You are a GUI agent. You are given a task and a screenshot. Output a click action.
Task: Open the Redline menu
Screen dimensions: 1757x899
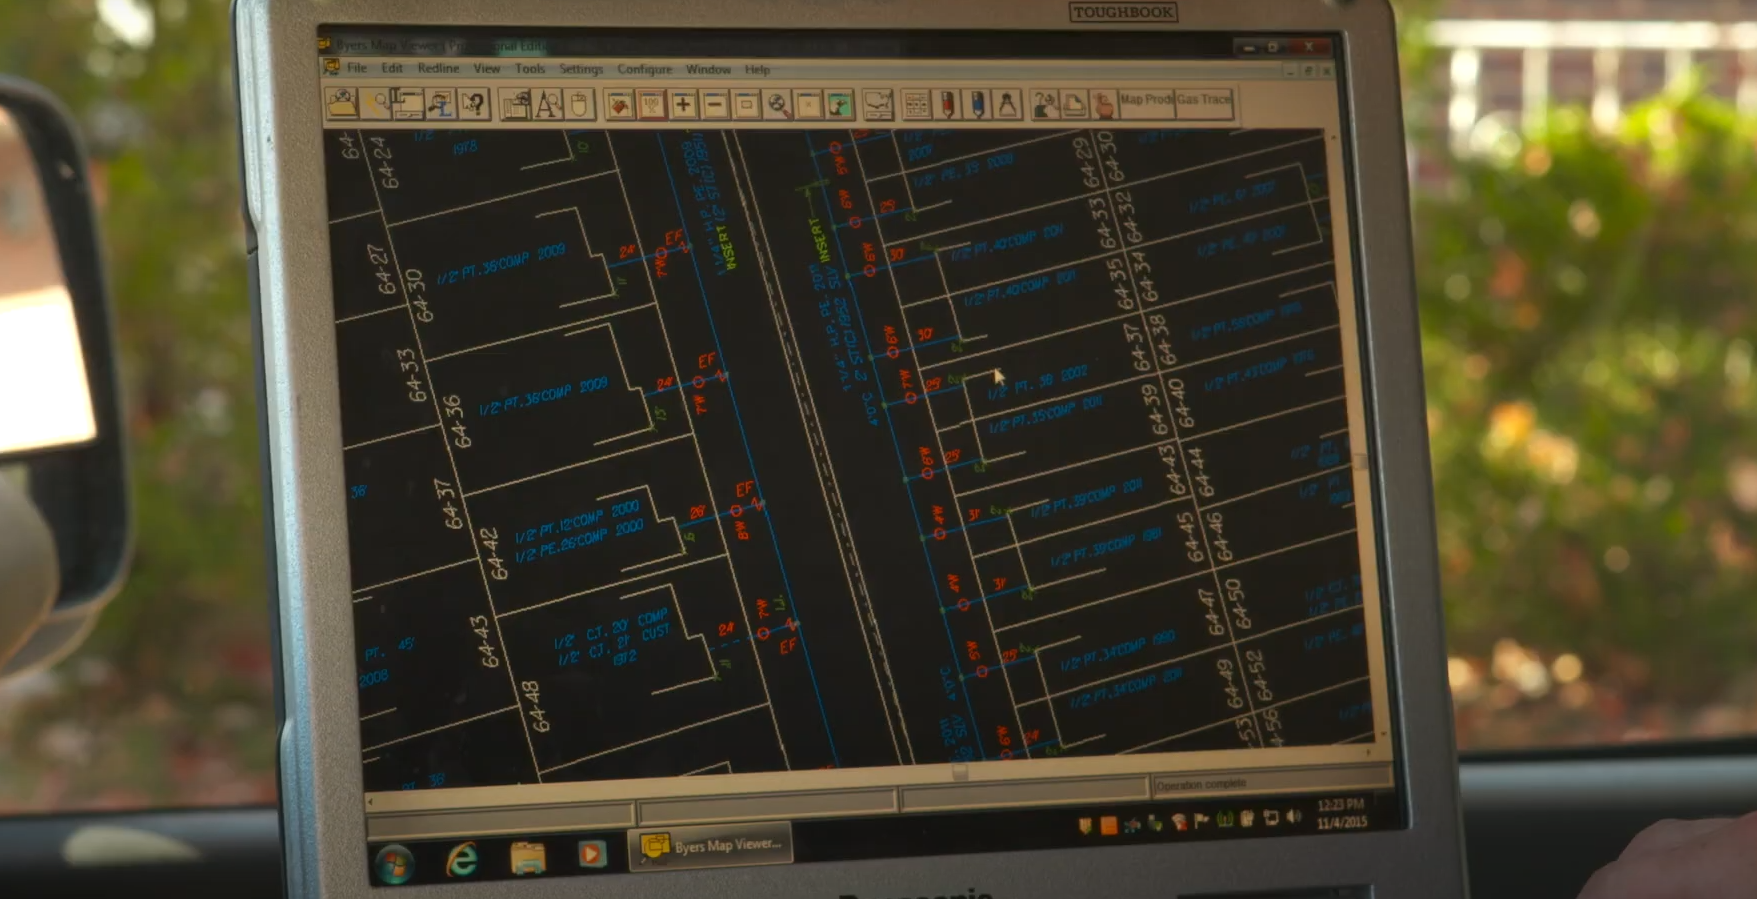438,68
